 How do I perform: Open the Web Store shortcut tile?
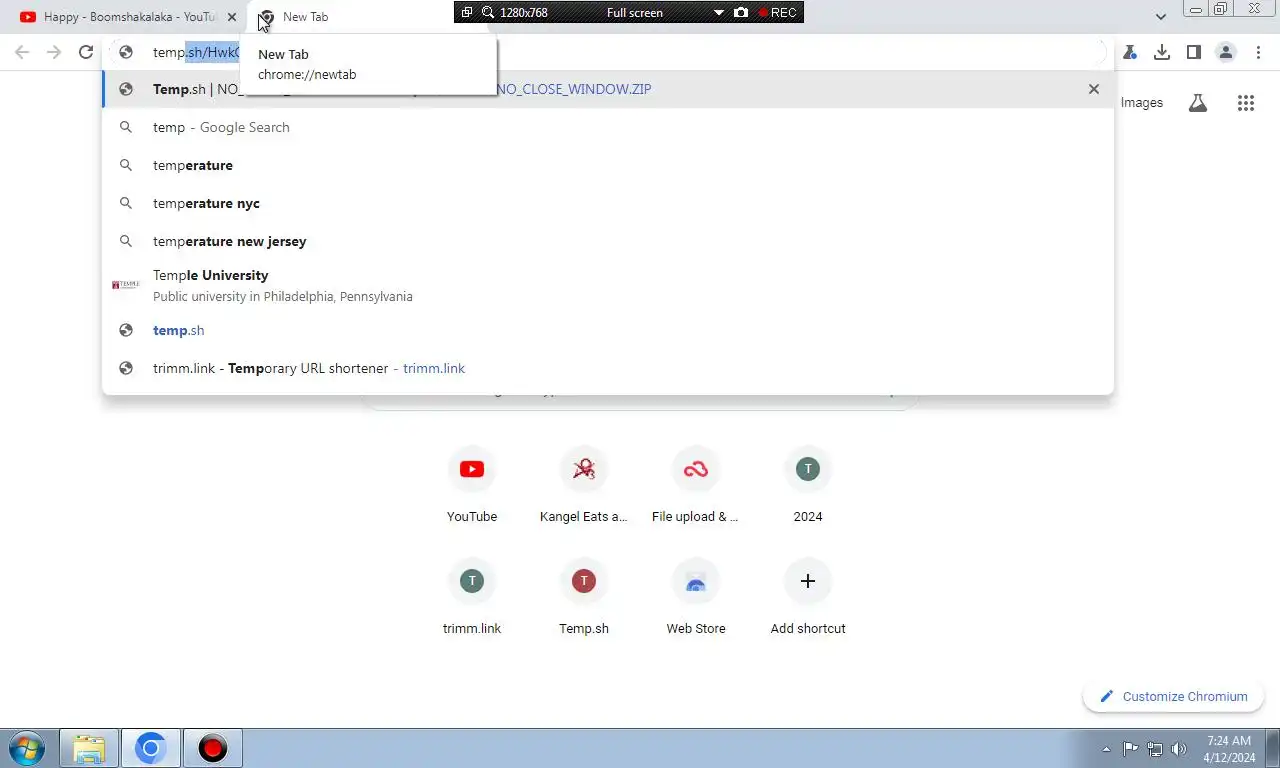pos(696,598)
